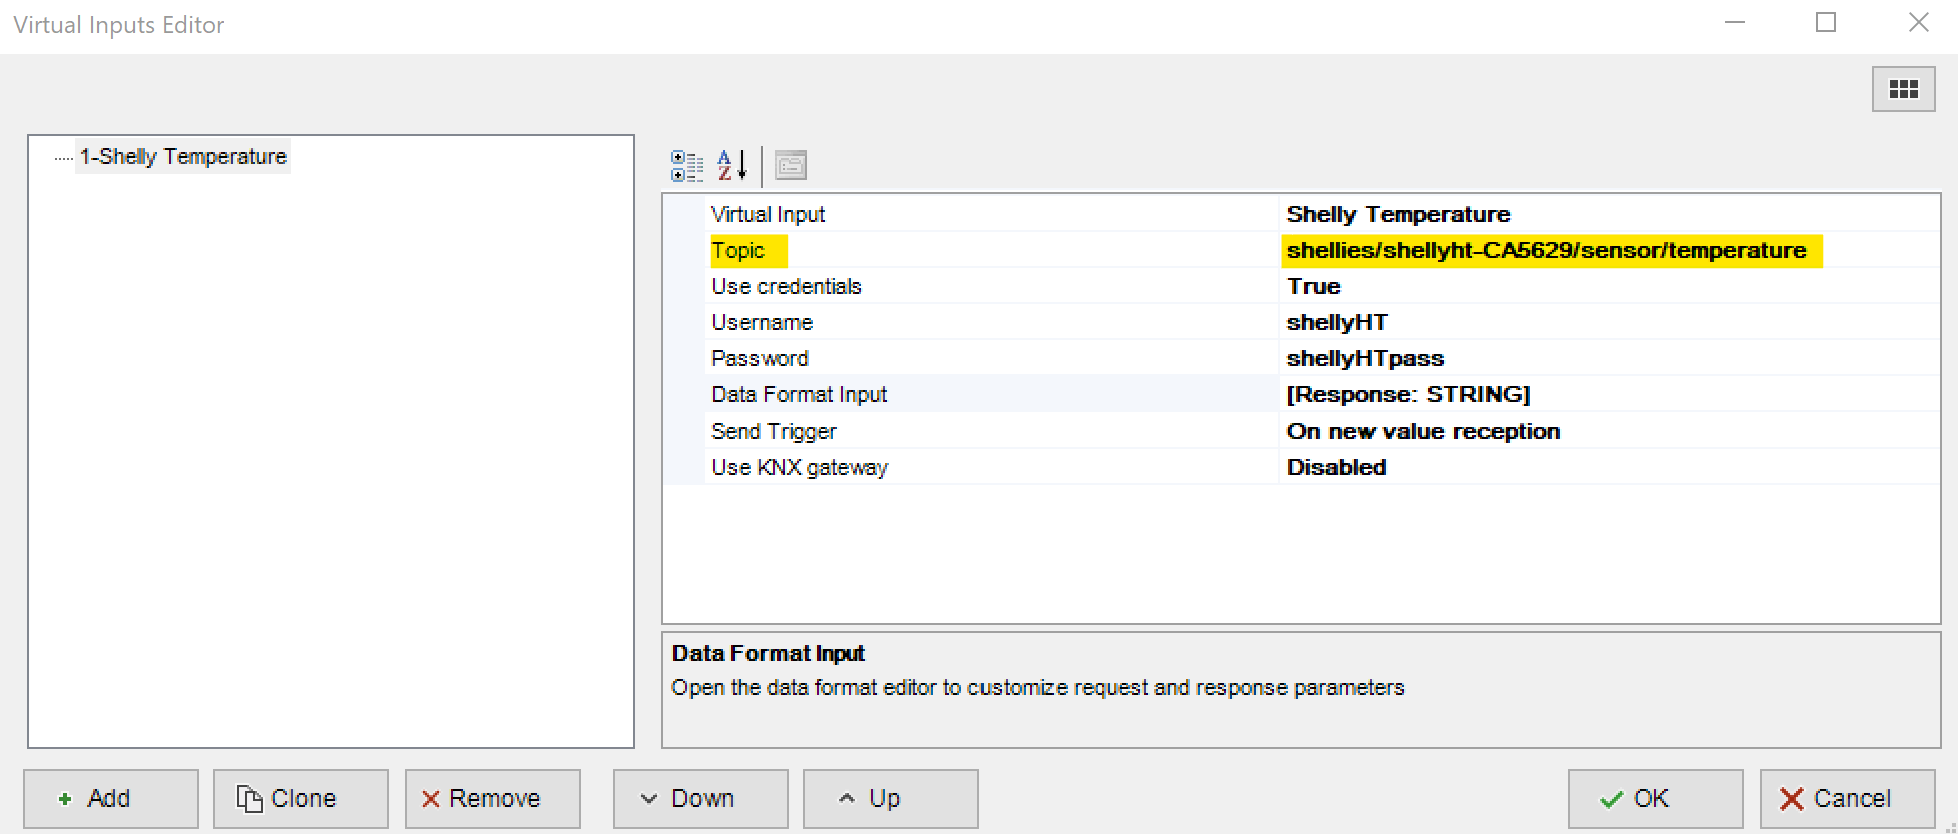Viewport: 1958px width, 834px height.
Task: Click the Property Pages icon
Action: point(791,166)
